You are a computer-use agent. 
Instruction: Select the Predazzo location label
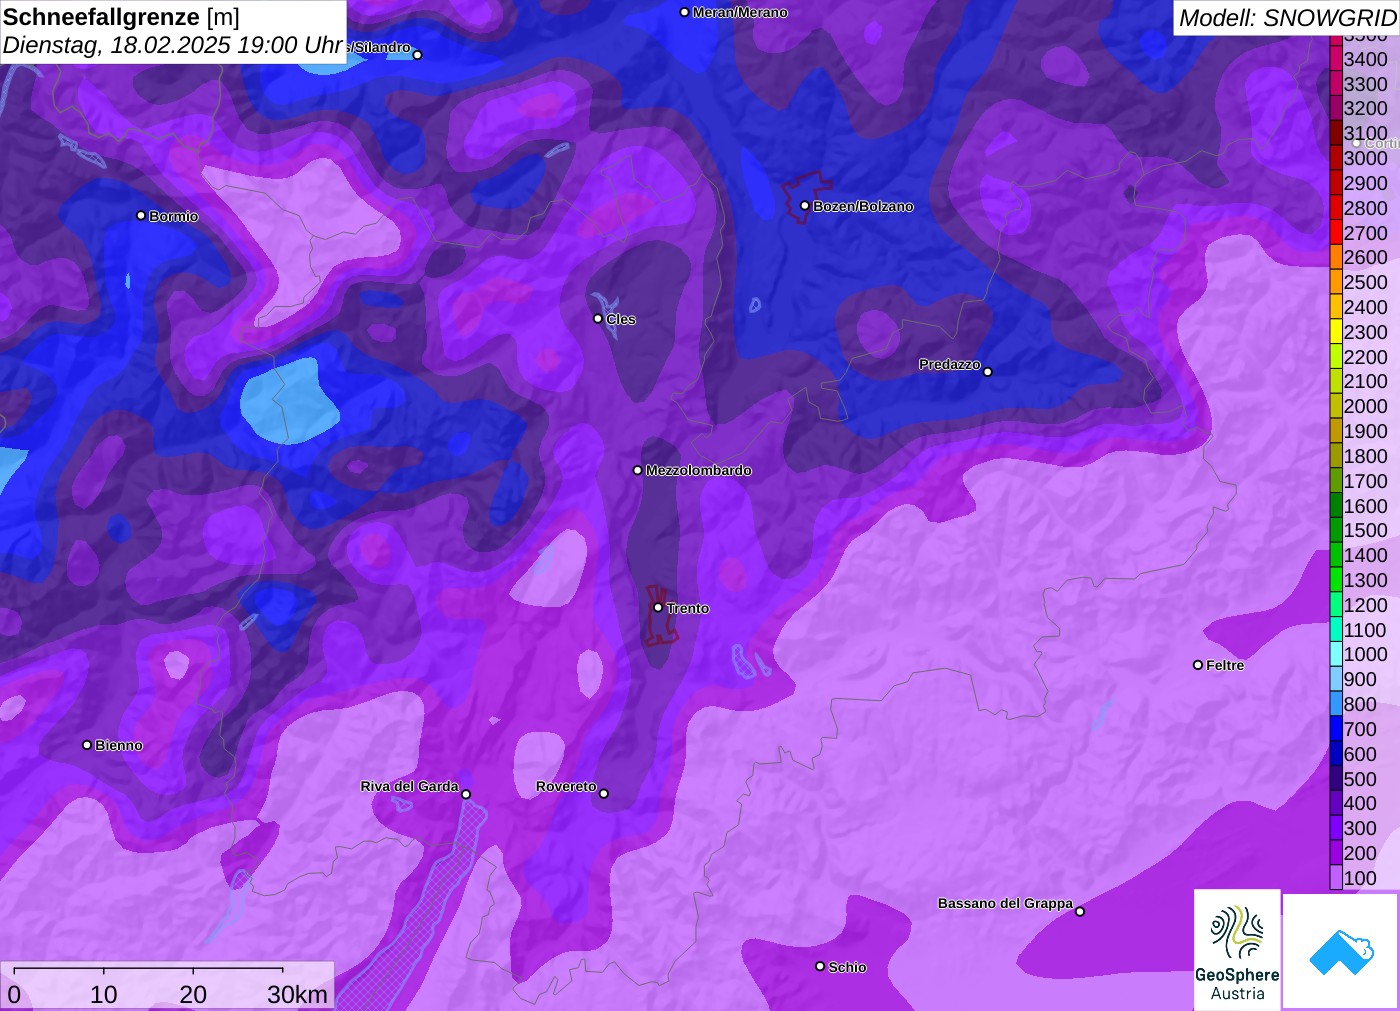tap(950, 364)
